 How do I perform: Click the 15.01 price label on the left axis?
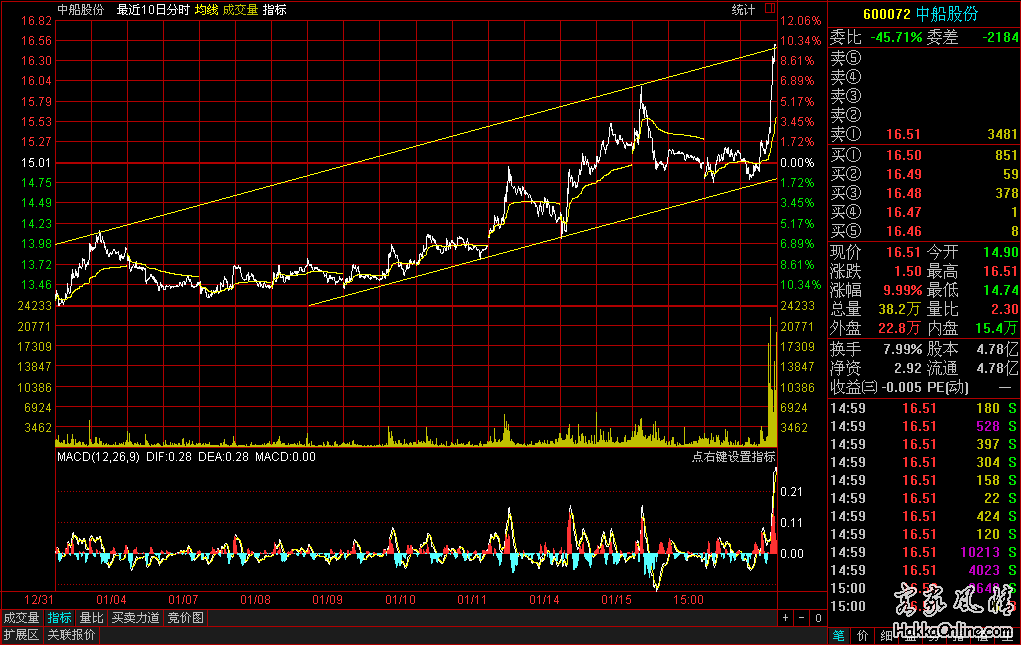point(36,163)
